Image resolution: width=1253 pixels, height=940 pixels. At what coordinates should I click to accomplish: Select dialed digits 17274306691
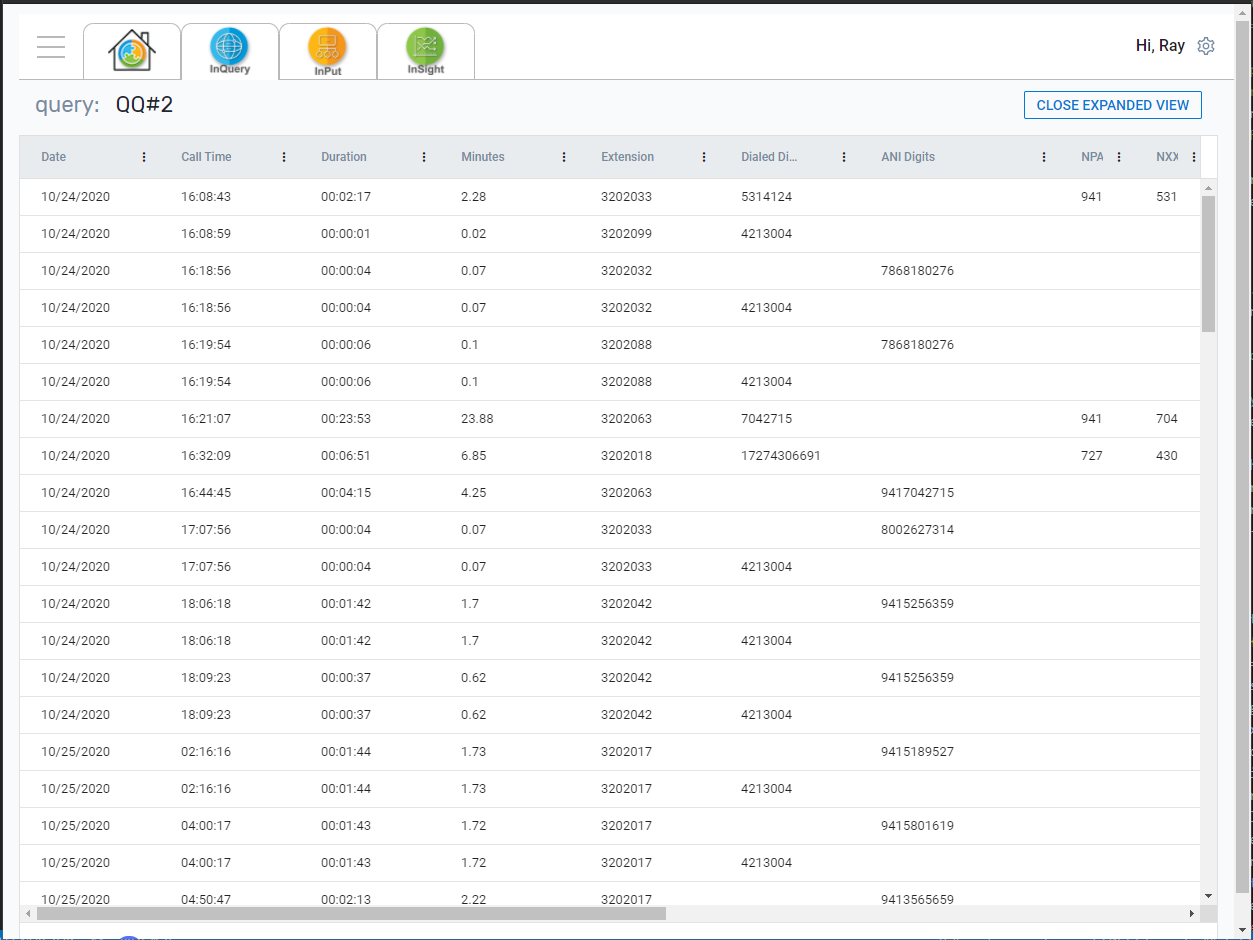pos(781,456)
